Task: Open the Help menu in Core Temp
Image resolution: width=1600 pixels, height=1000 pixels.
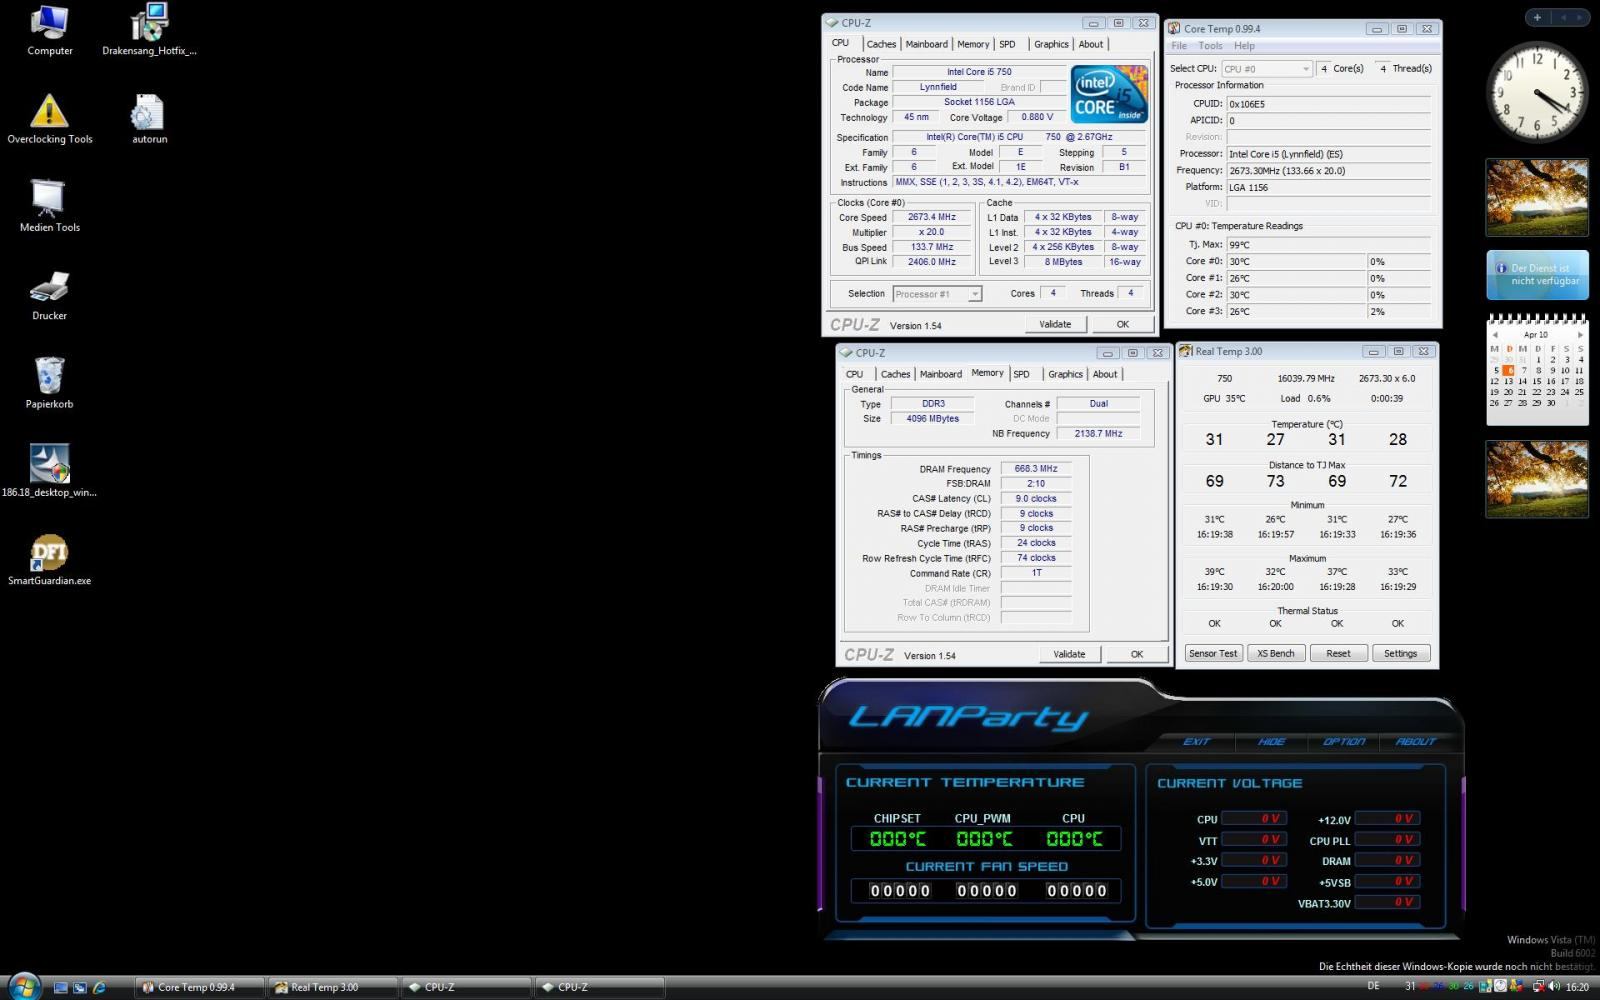Action: coord(1244,46)
